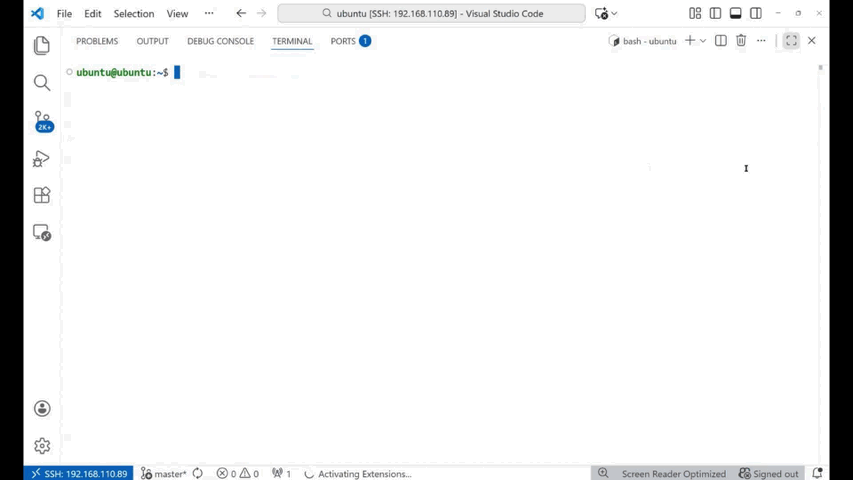Toggle the primary side bar
This screenshot has height=480, width=853.
pyautogui.click(x=715, y=14)
